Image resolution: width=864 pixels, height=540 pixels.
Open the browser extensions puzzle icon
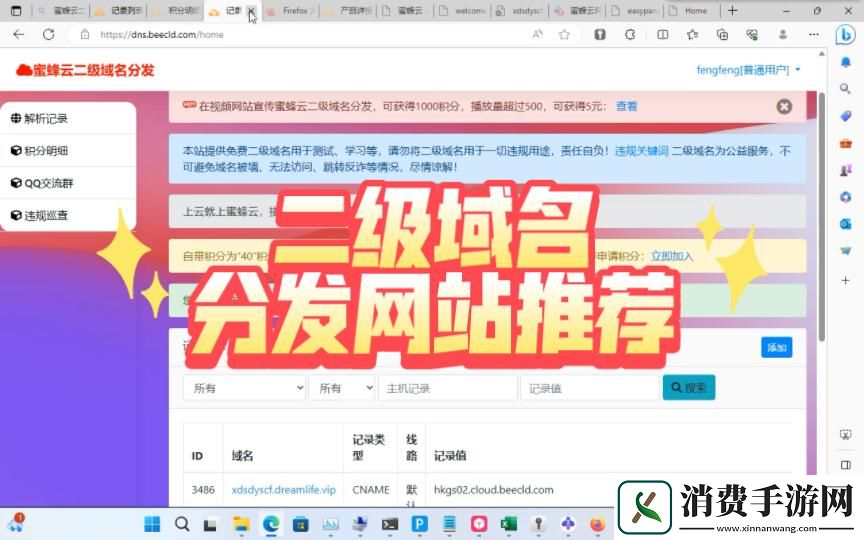(x=630, y=34)
